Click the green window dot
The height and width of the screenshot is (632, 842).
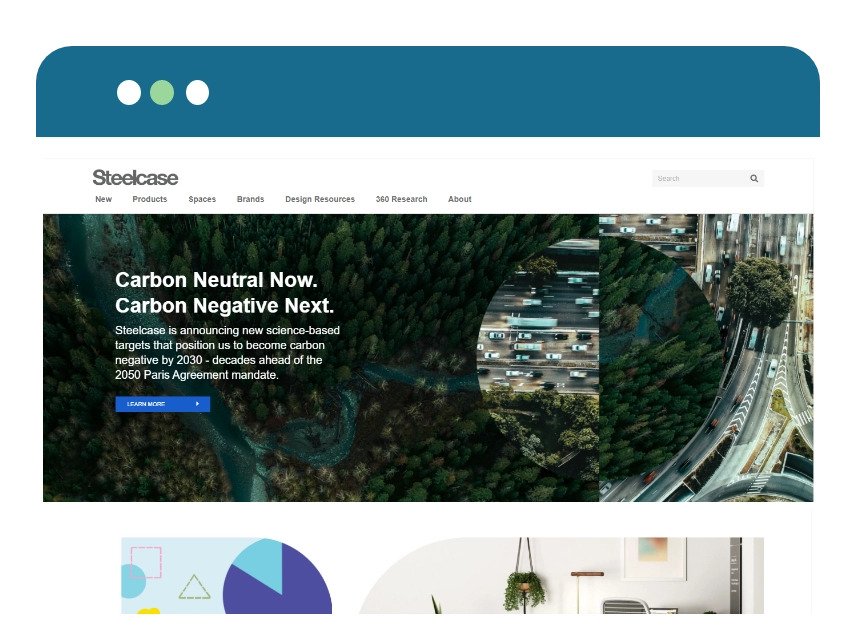click(162, 92)
